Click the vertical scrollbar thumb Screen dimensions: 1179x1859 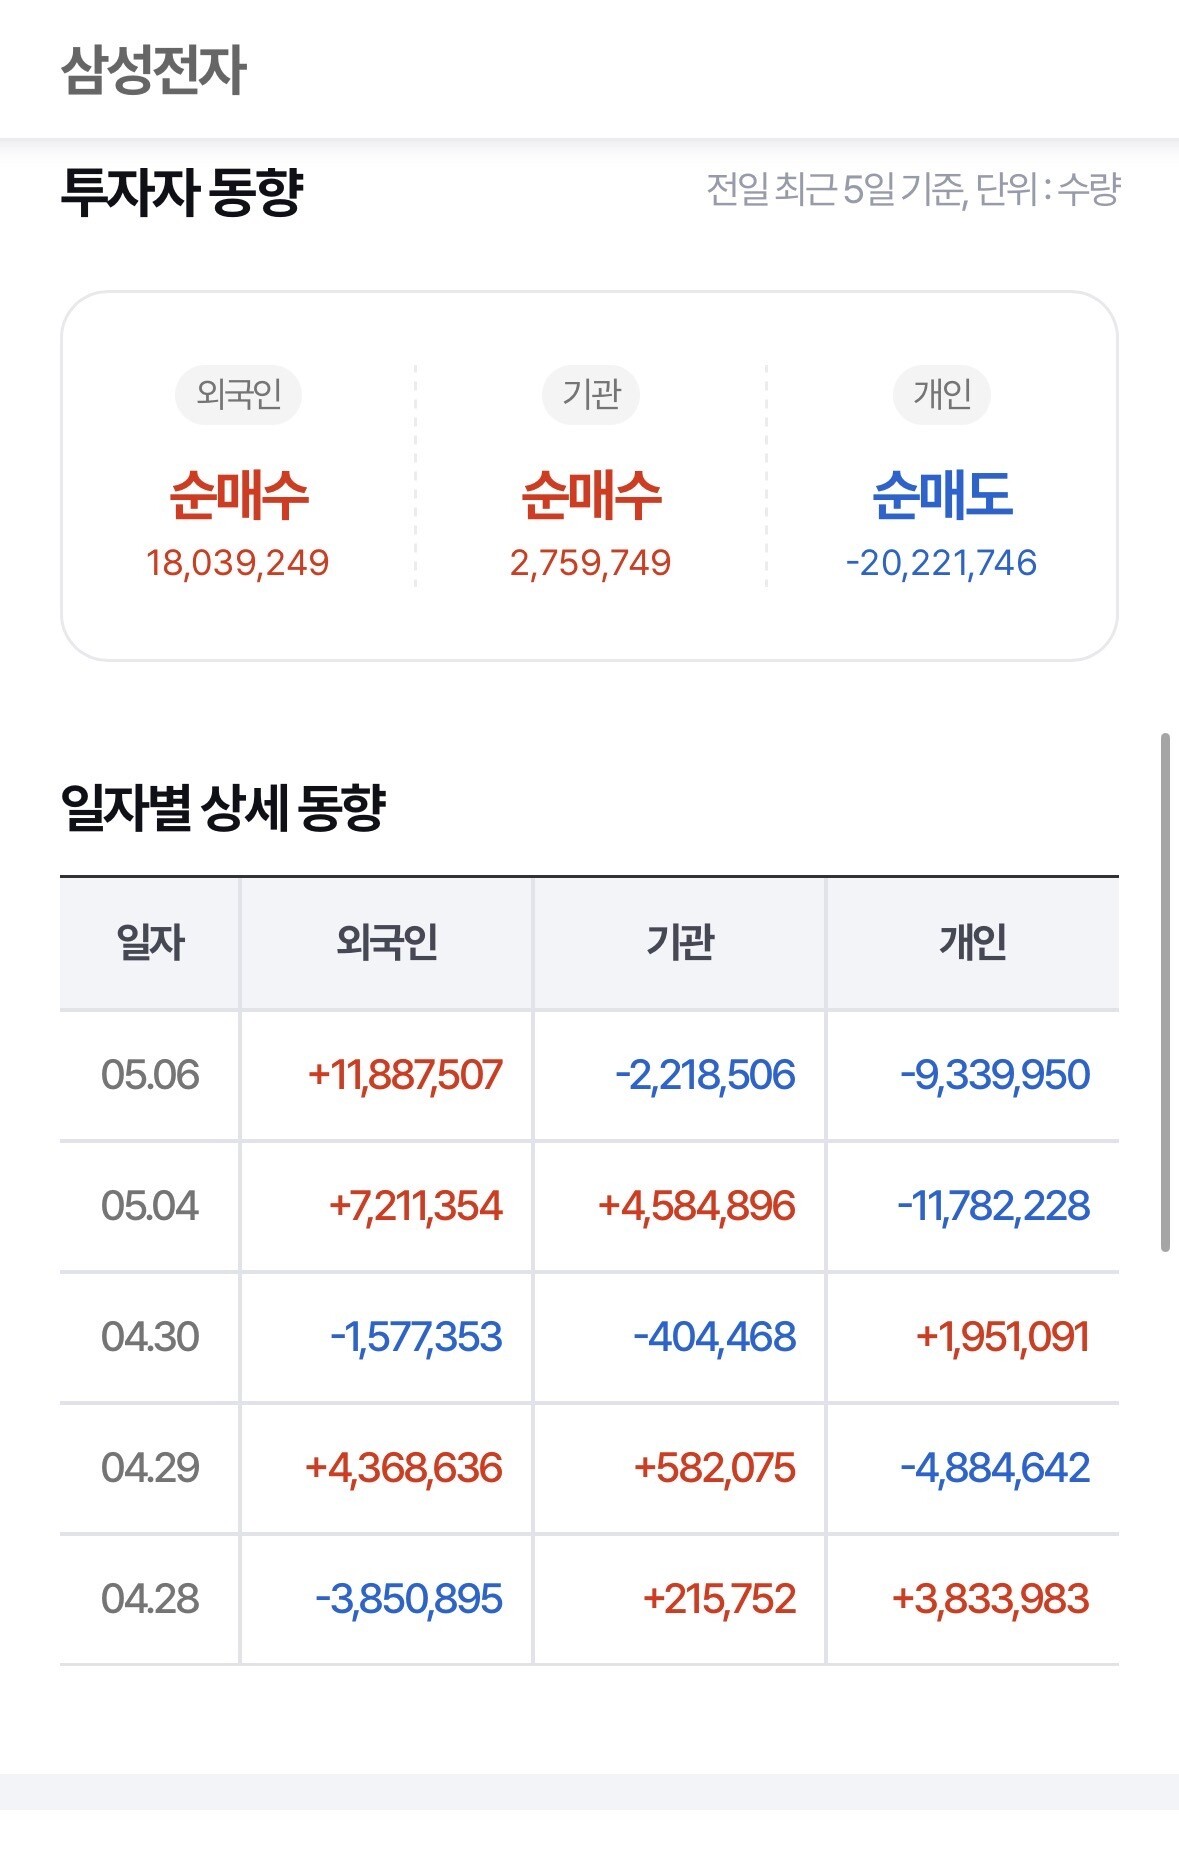pos(1165,992)
